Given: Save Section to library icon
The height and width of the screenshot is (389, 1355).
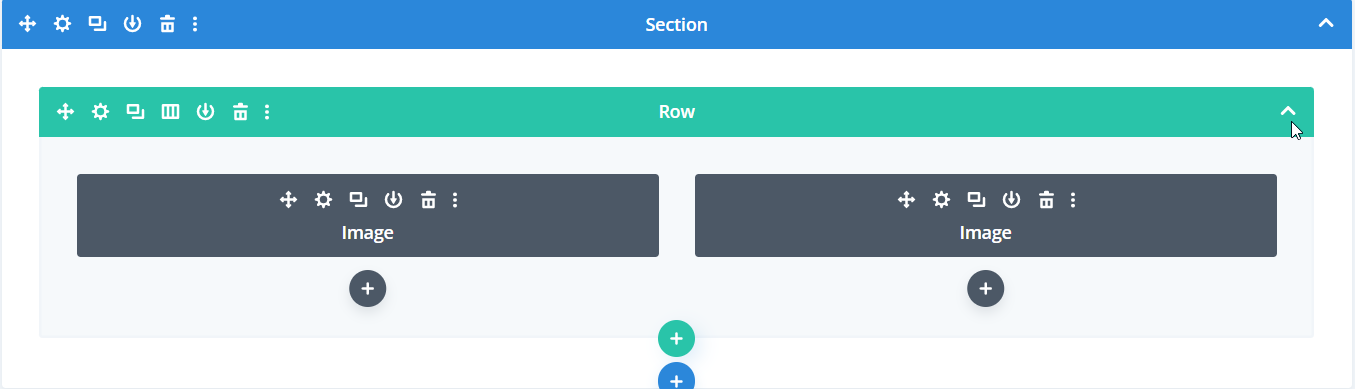Looking at the screenshot, I should [x=132, y=24].
